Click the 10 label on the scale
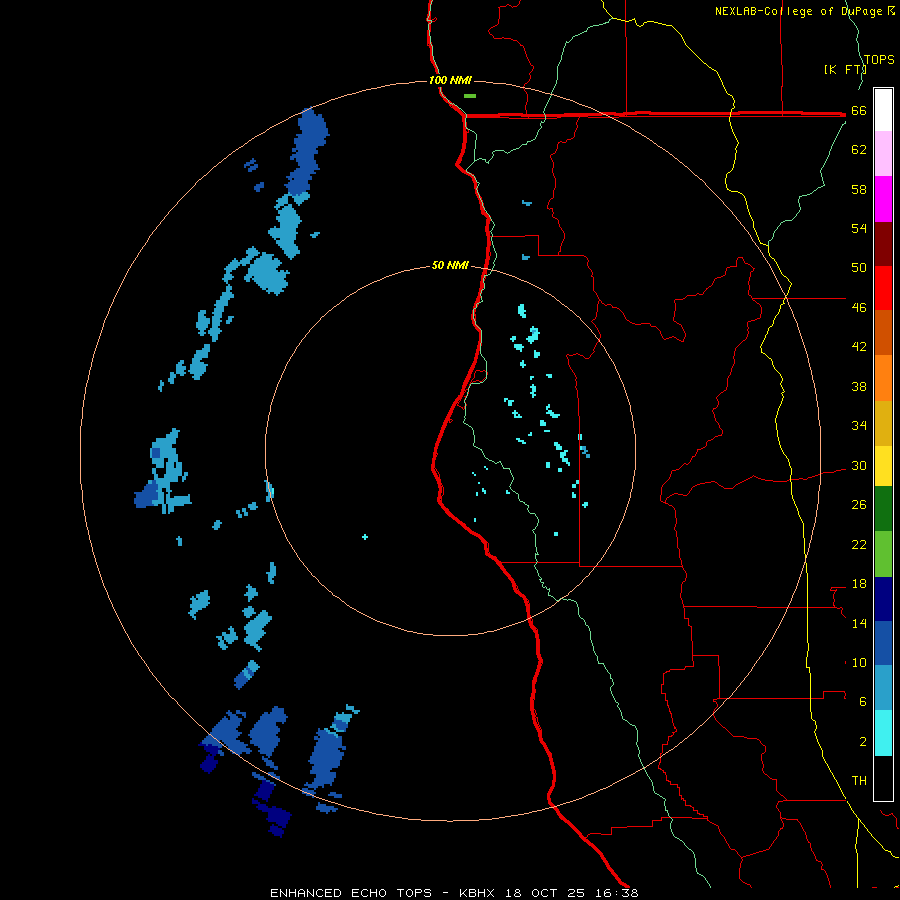This screenshot has height=900, width=900. point(859,663)
